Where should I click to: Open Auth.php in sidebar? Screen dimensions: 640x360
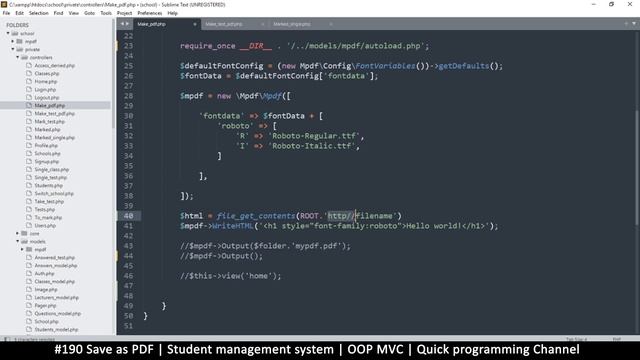44,273
